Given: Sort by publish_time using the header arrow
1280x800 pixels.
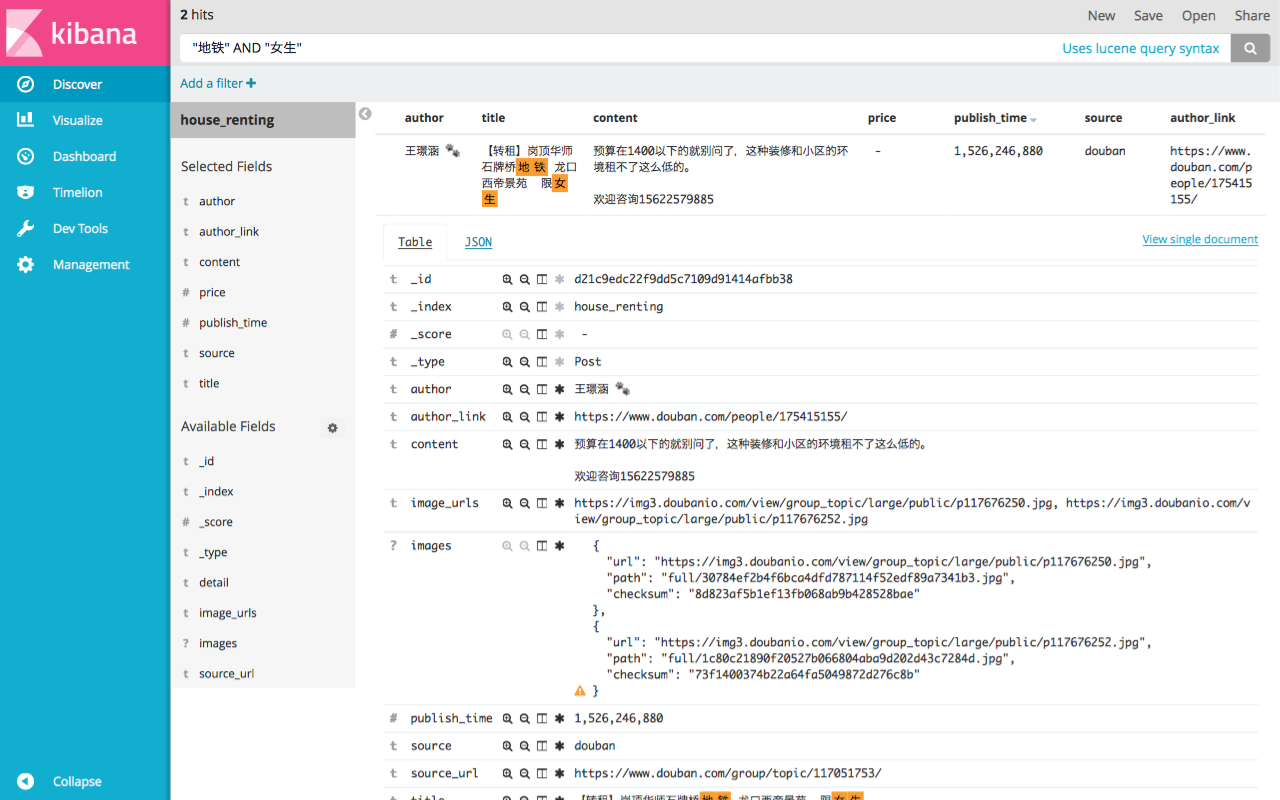Looking at the screenshot, I should 1033,120.
